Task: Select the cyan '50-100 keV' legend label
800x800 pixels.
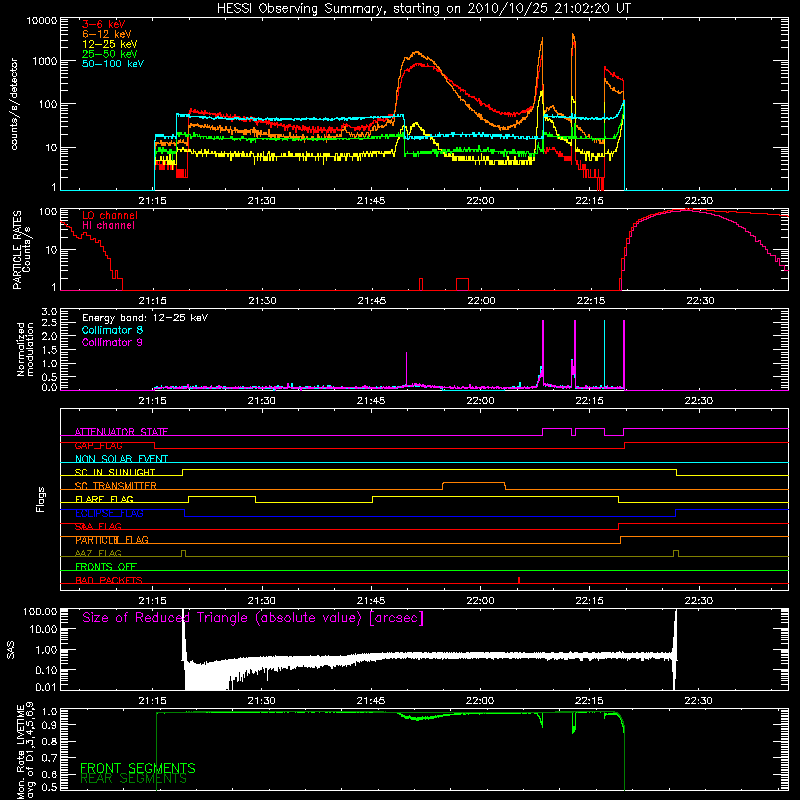Action: (x=112, y=64)
